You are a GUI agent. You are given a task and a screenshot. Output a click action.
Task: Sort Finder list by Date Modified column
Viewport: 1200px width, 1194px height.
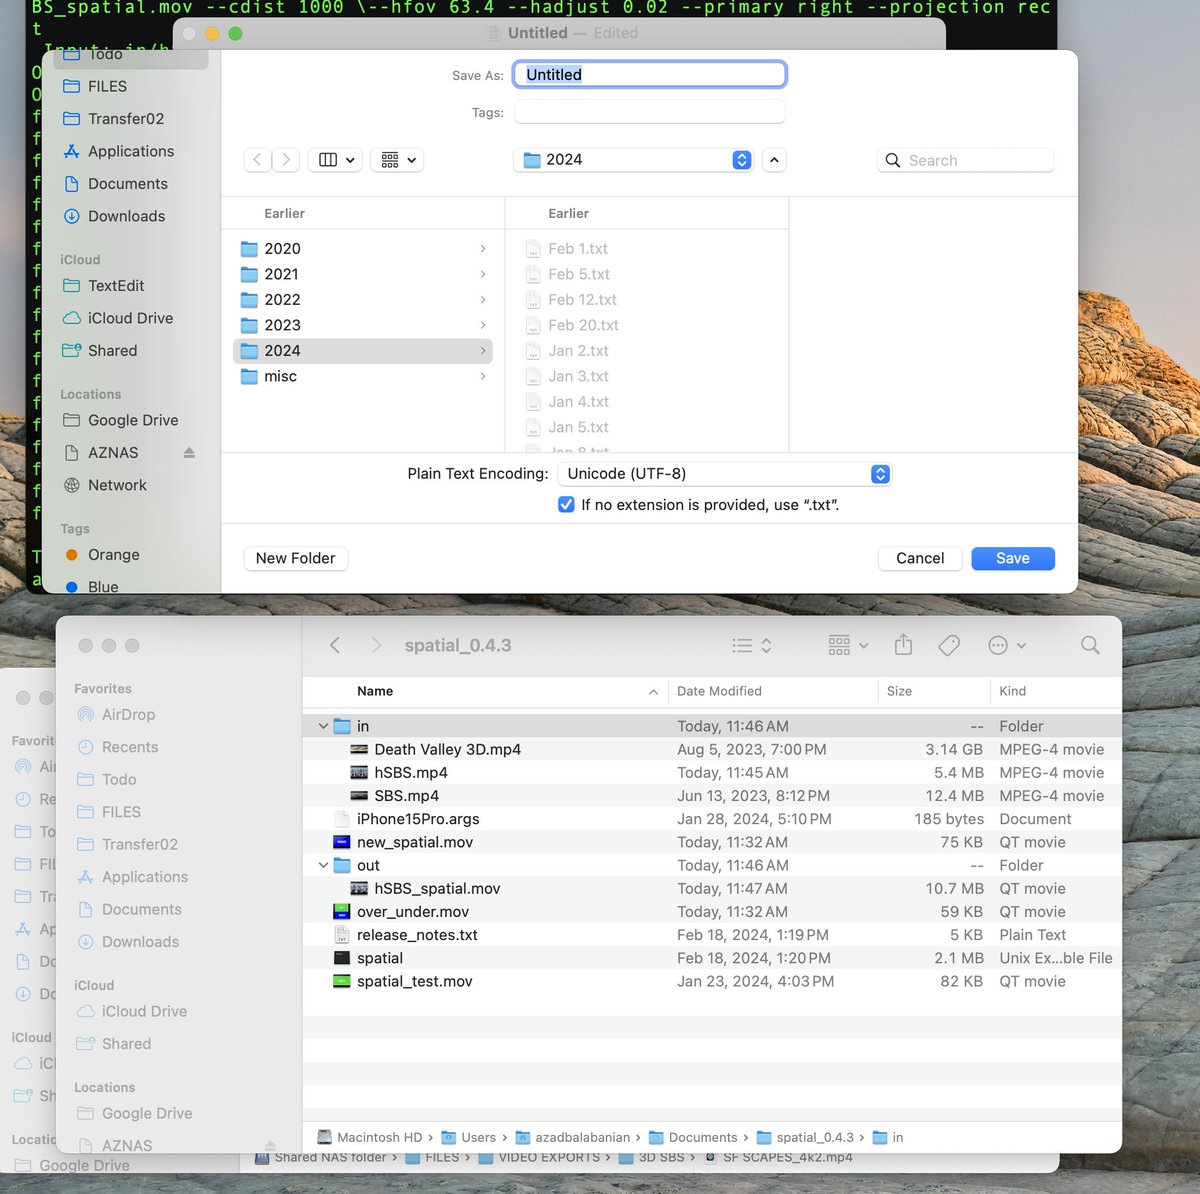[x=773, y=691]
